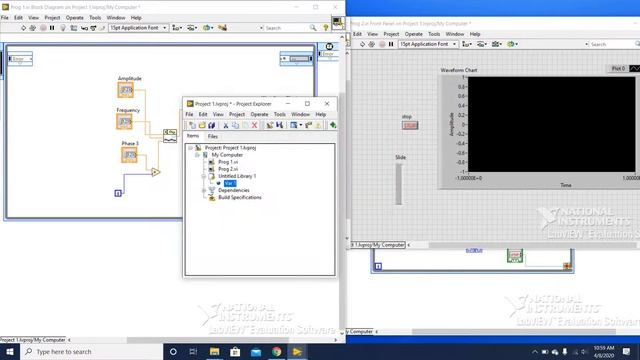Show Context Help in Prog 1 window
This screenshot has width=640, height=360.
coord(326,28)
